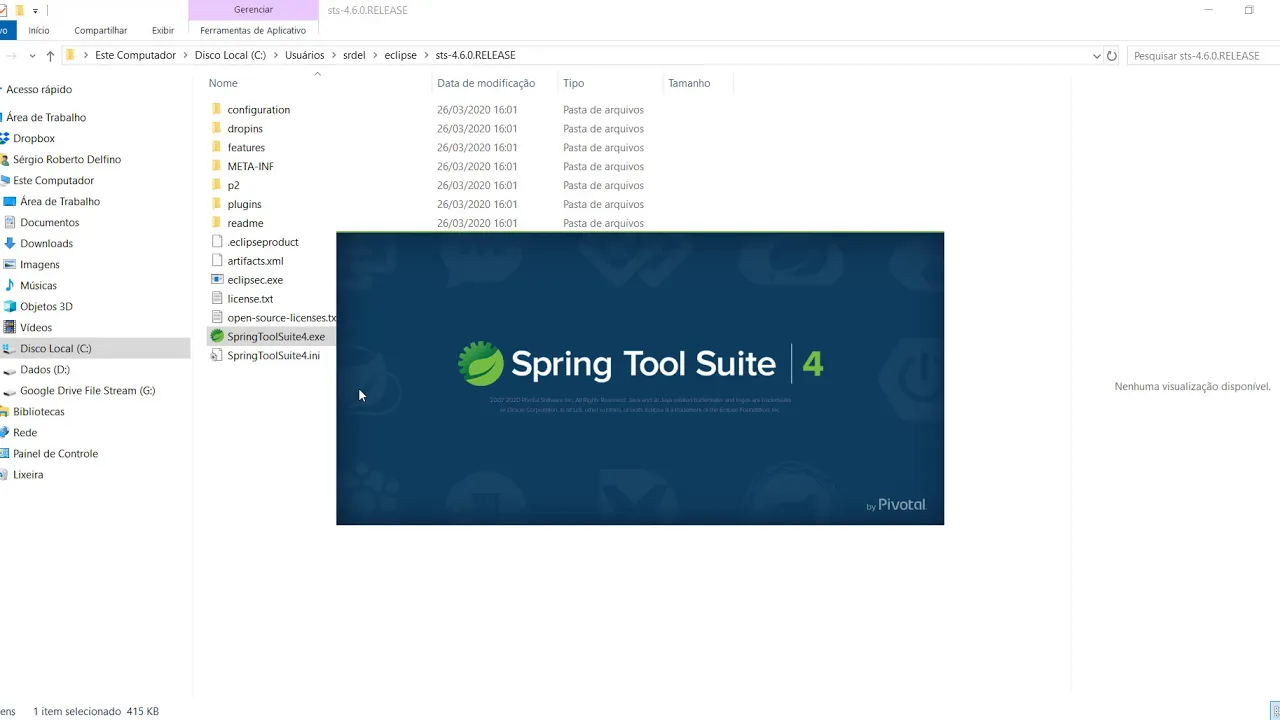Sort by Data de modificação column
1280x720 pixels.
click(x=486, y=83)
